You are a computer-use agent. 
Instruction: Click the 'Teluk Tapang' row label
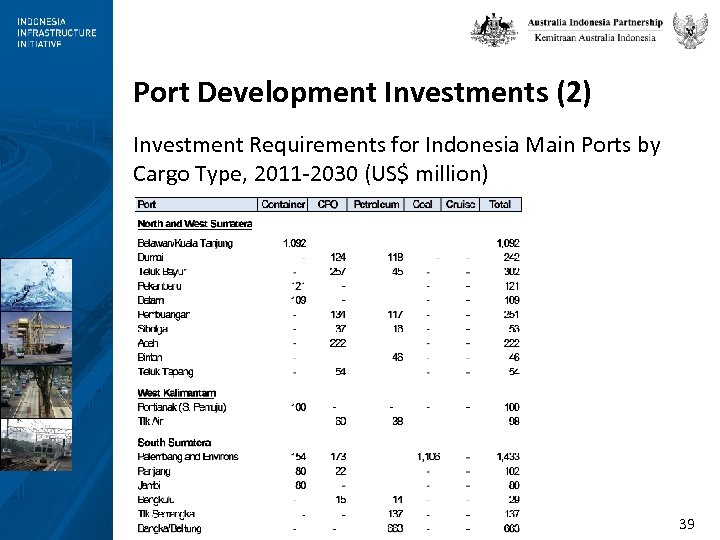tap(165, 372)
